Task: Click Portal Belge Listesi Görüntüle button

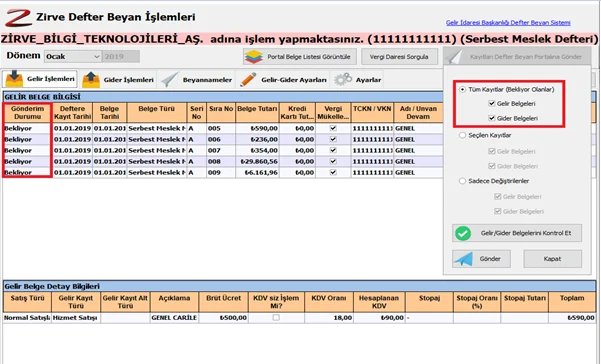Action: coord(300,57)
